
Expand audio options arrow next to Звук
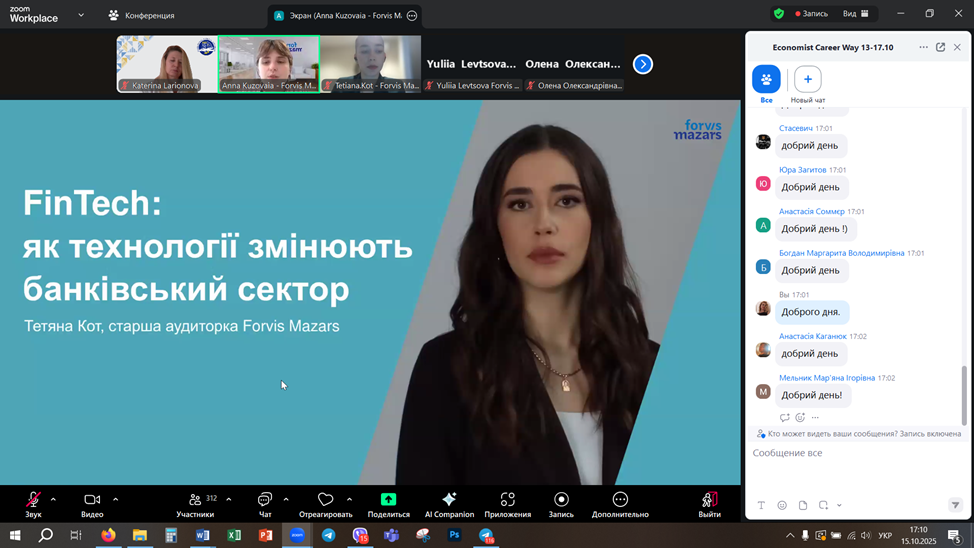(x=53, y=499)
